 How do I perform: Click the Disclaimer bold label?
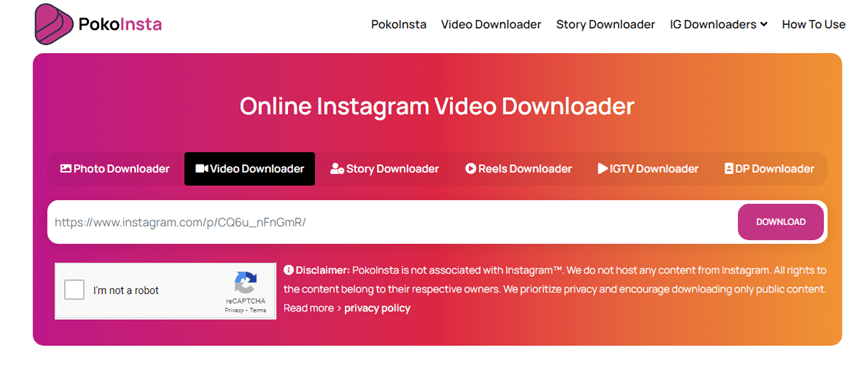(323, 270)
